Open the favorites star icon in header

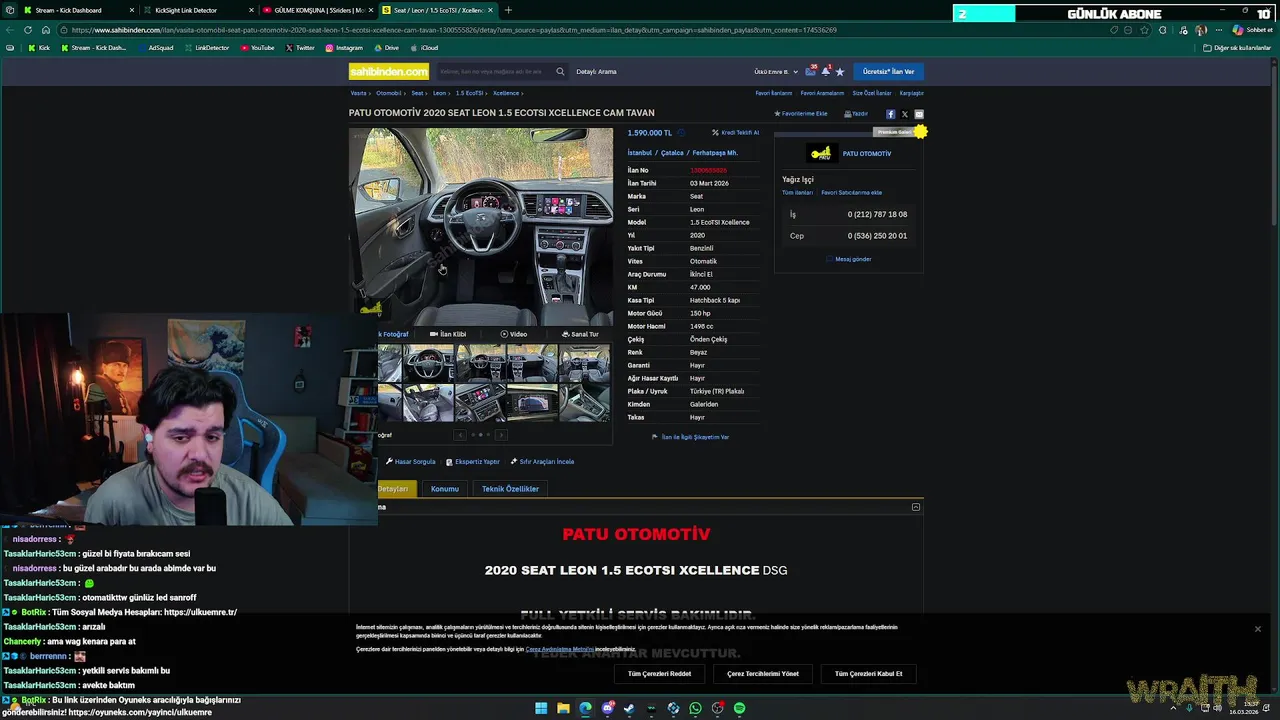click(x=840, y=72)
